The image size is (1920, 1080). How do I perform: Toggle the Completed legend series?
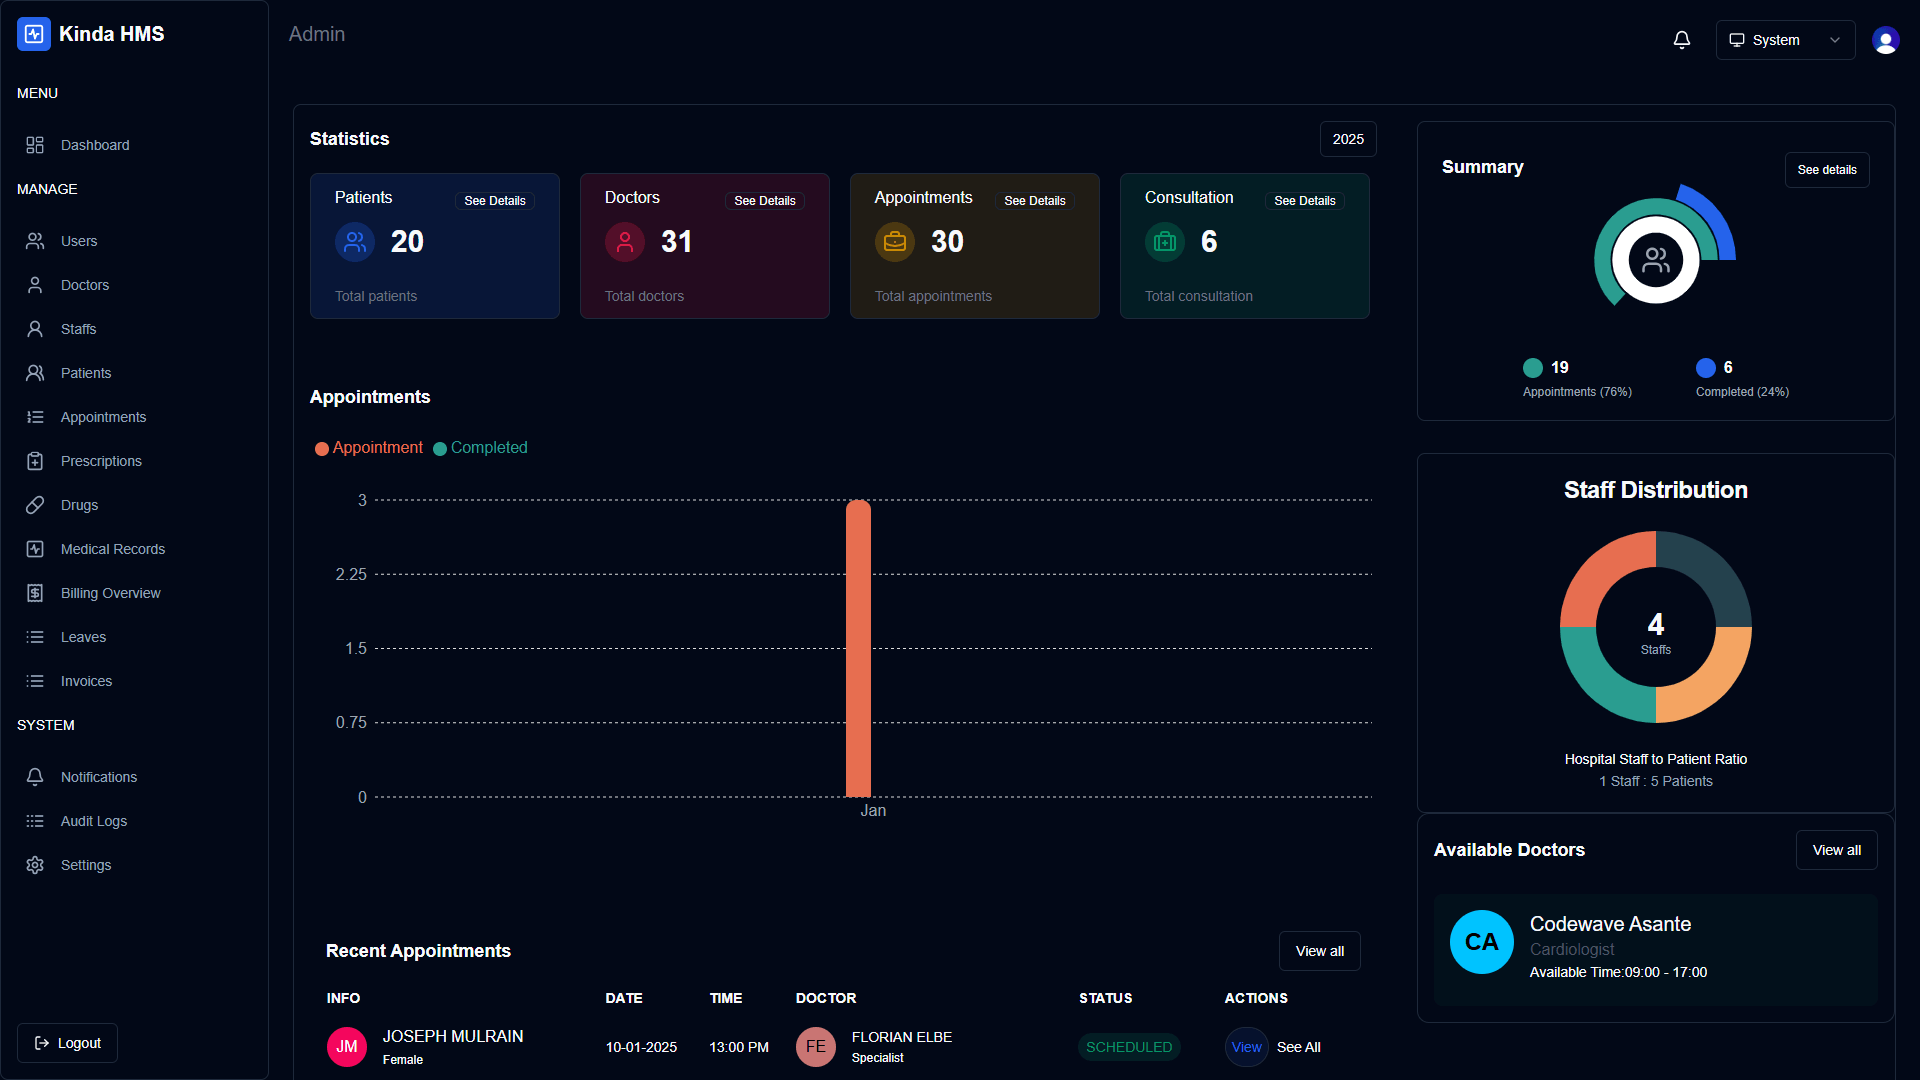(x=480, y=448)
